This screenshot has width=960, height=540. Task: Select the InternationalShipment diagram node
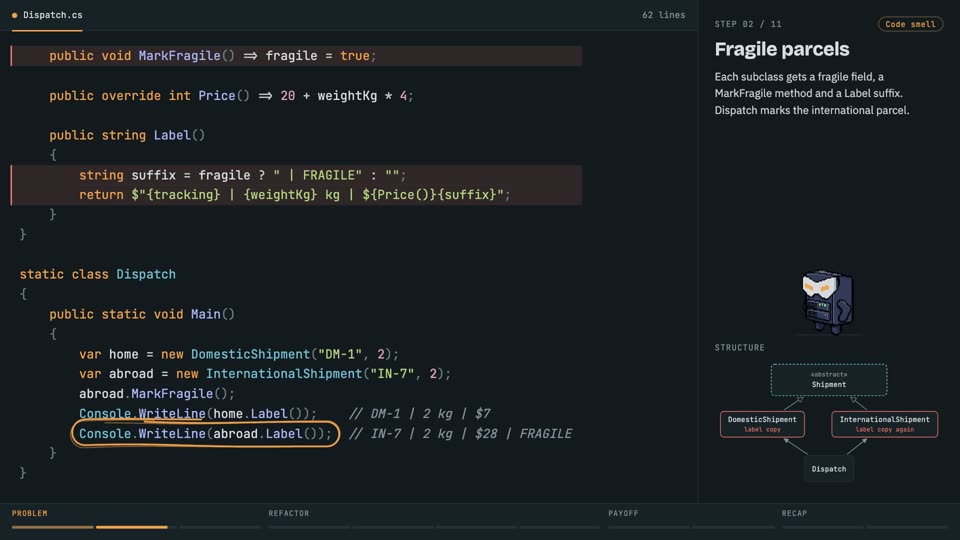884,424
